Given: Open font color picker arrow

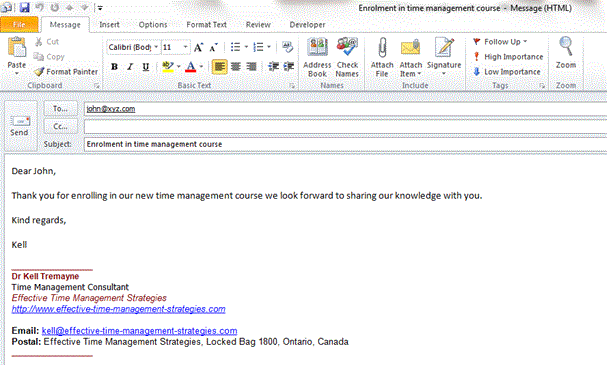Looking at the screenshot, I should [201, 67].
